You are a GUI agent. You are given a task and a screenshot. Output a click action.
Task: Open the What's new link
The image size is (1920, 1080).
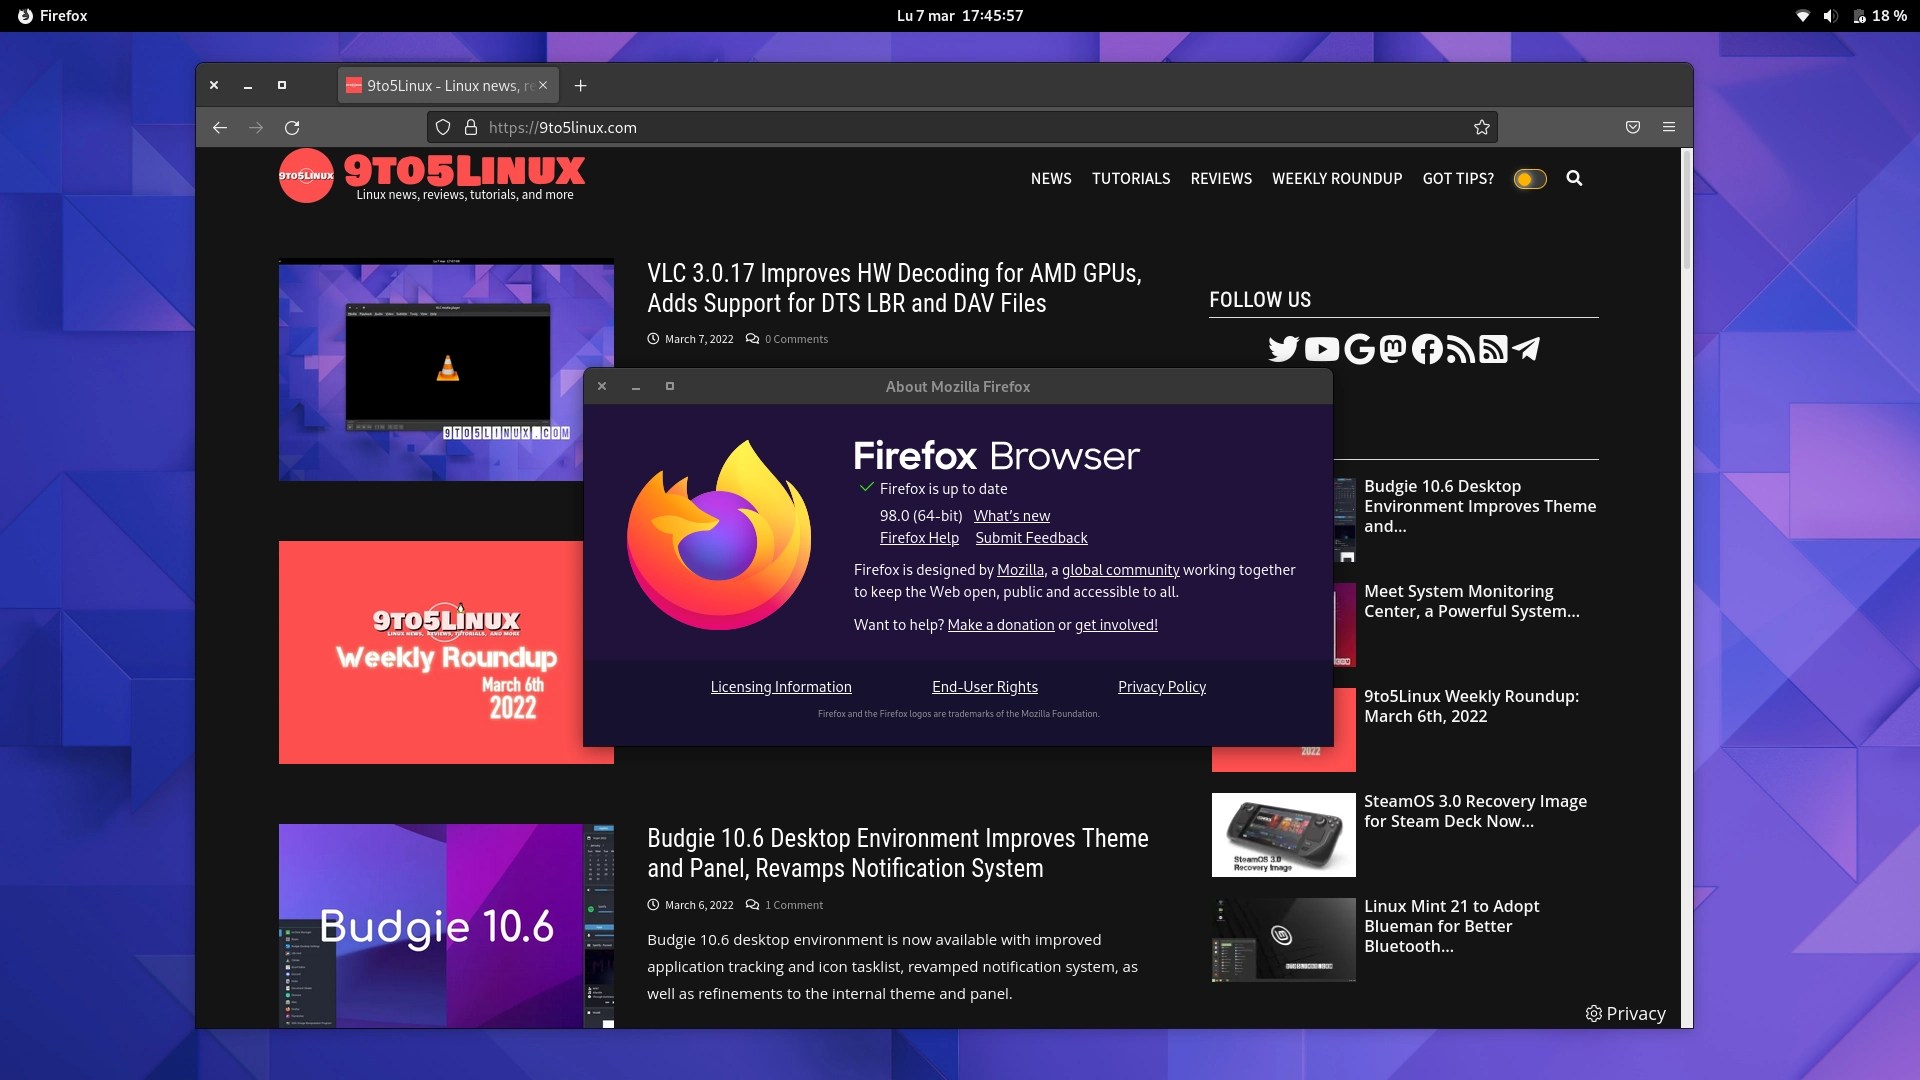coord(1012,516)
